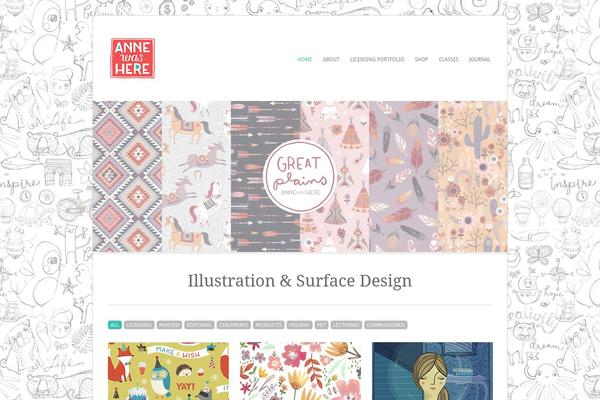Show Editorial category works
Screen dimensions: 600x400
pos(199,325)
